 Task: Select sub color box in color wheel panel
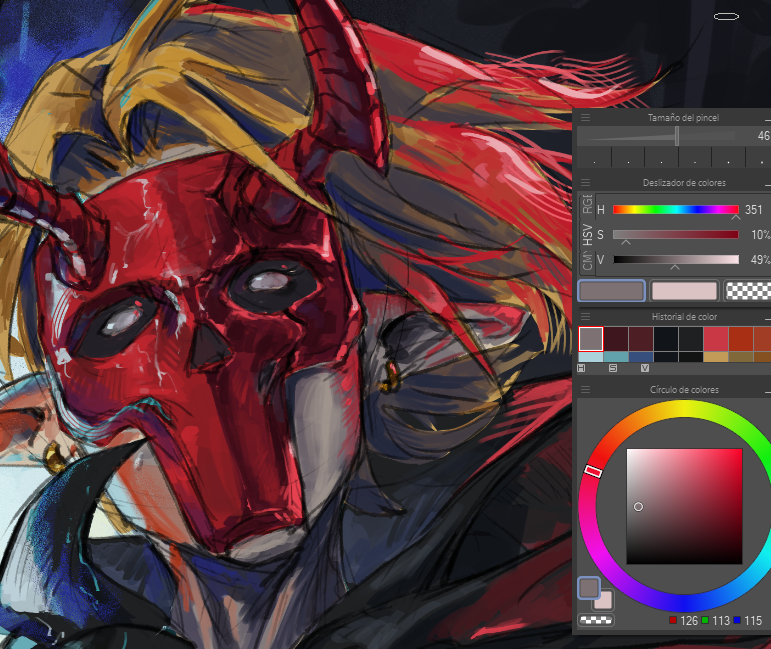click(x=605, y=601)
